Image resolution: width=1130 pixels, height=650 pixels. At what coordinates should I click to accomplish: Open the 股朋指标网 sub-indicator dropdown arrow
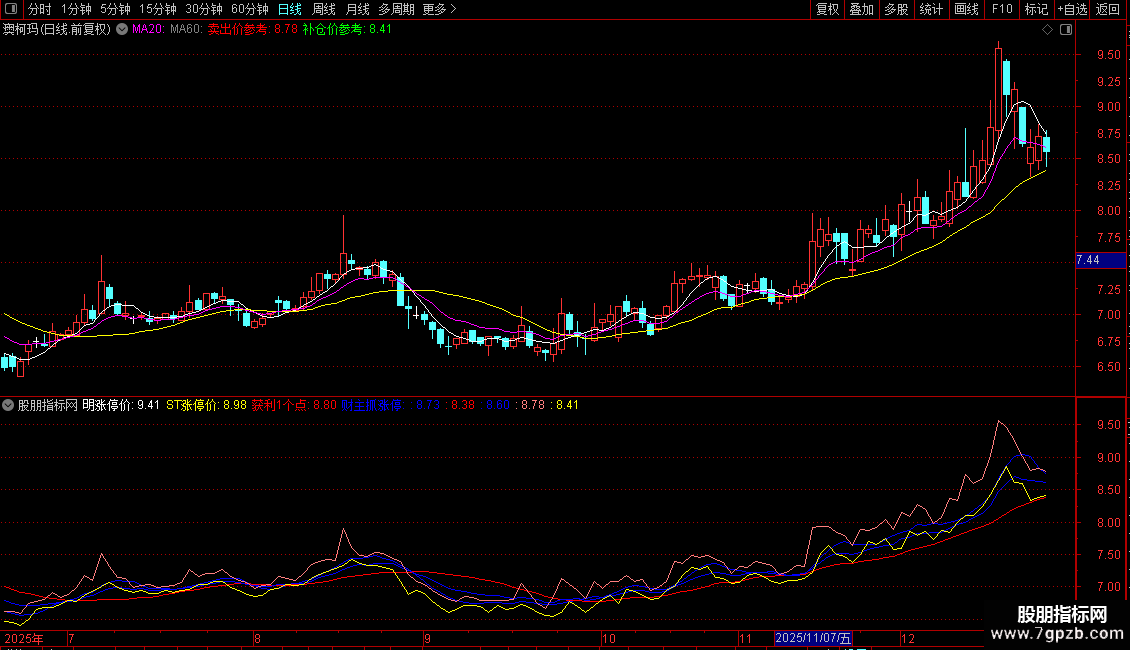pyautogui.click(x=8, y=405)
